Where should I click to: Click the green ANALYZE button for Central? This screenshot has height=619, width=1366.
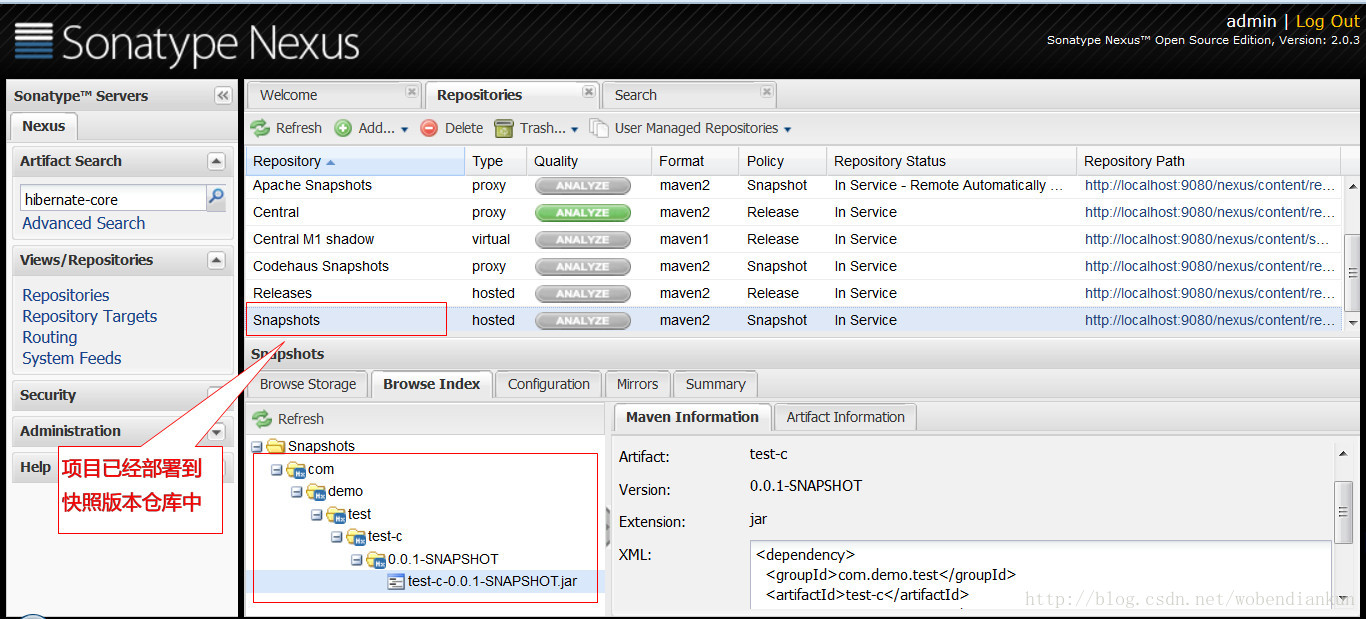[x=583, y=212]
